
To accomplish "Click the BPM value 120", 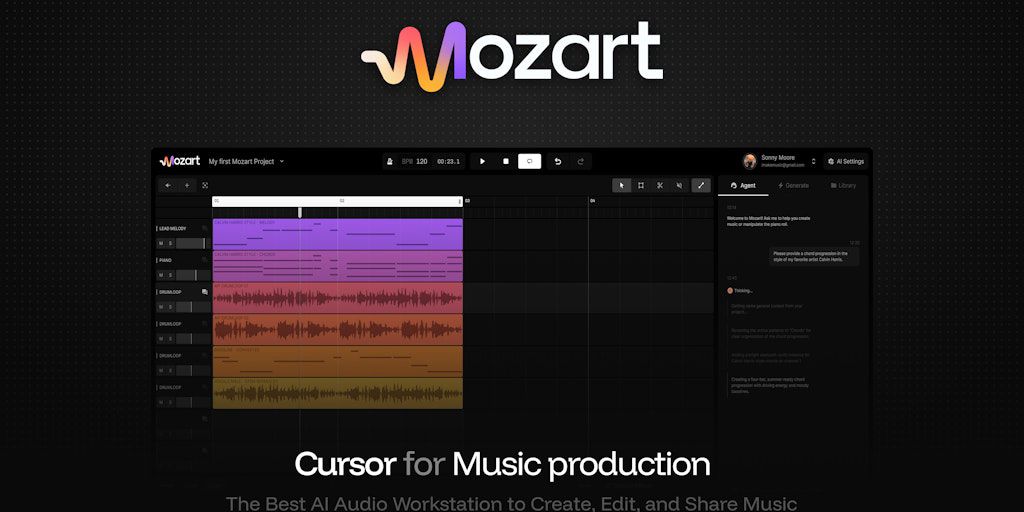I will coord(422,161).
